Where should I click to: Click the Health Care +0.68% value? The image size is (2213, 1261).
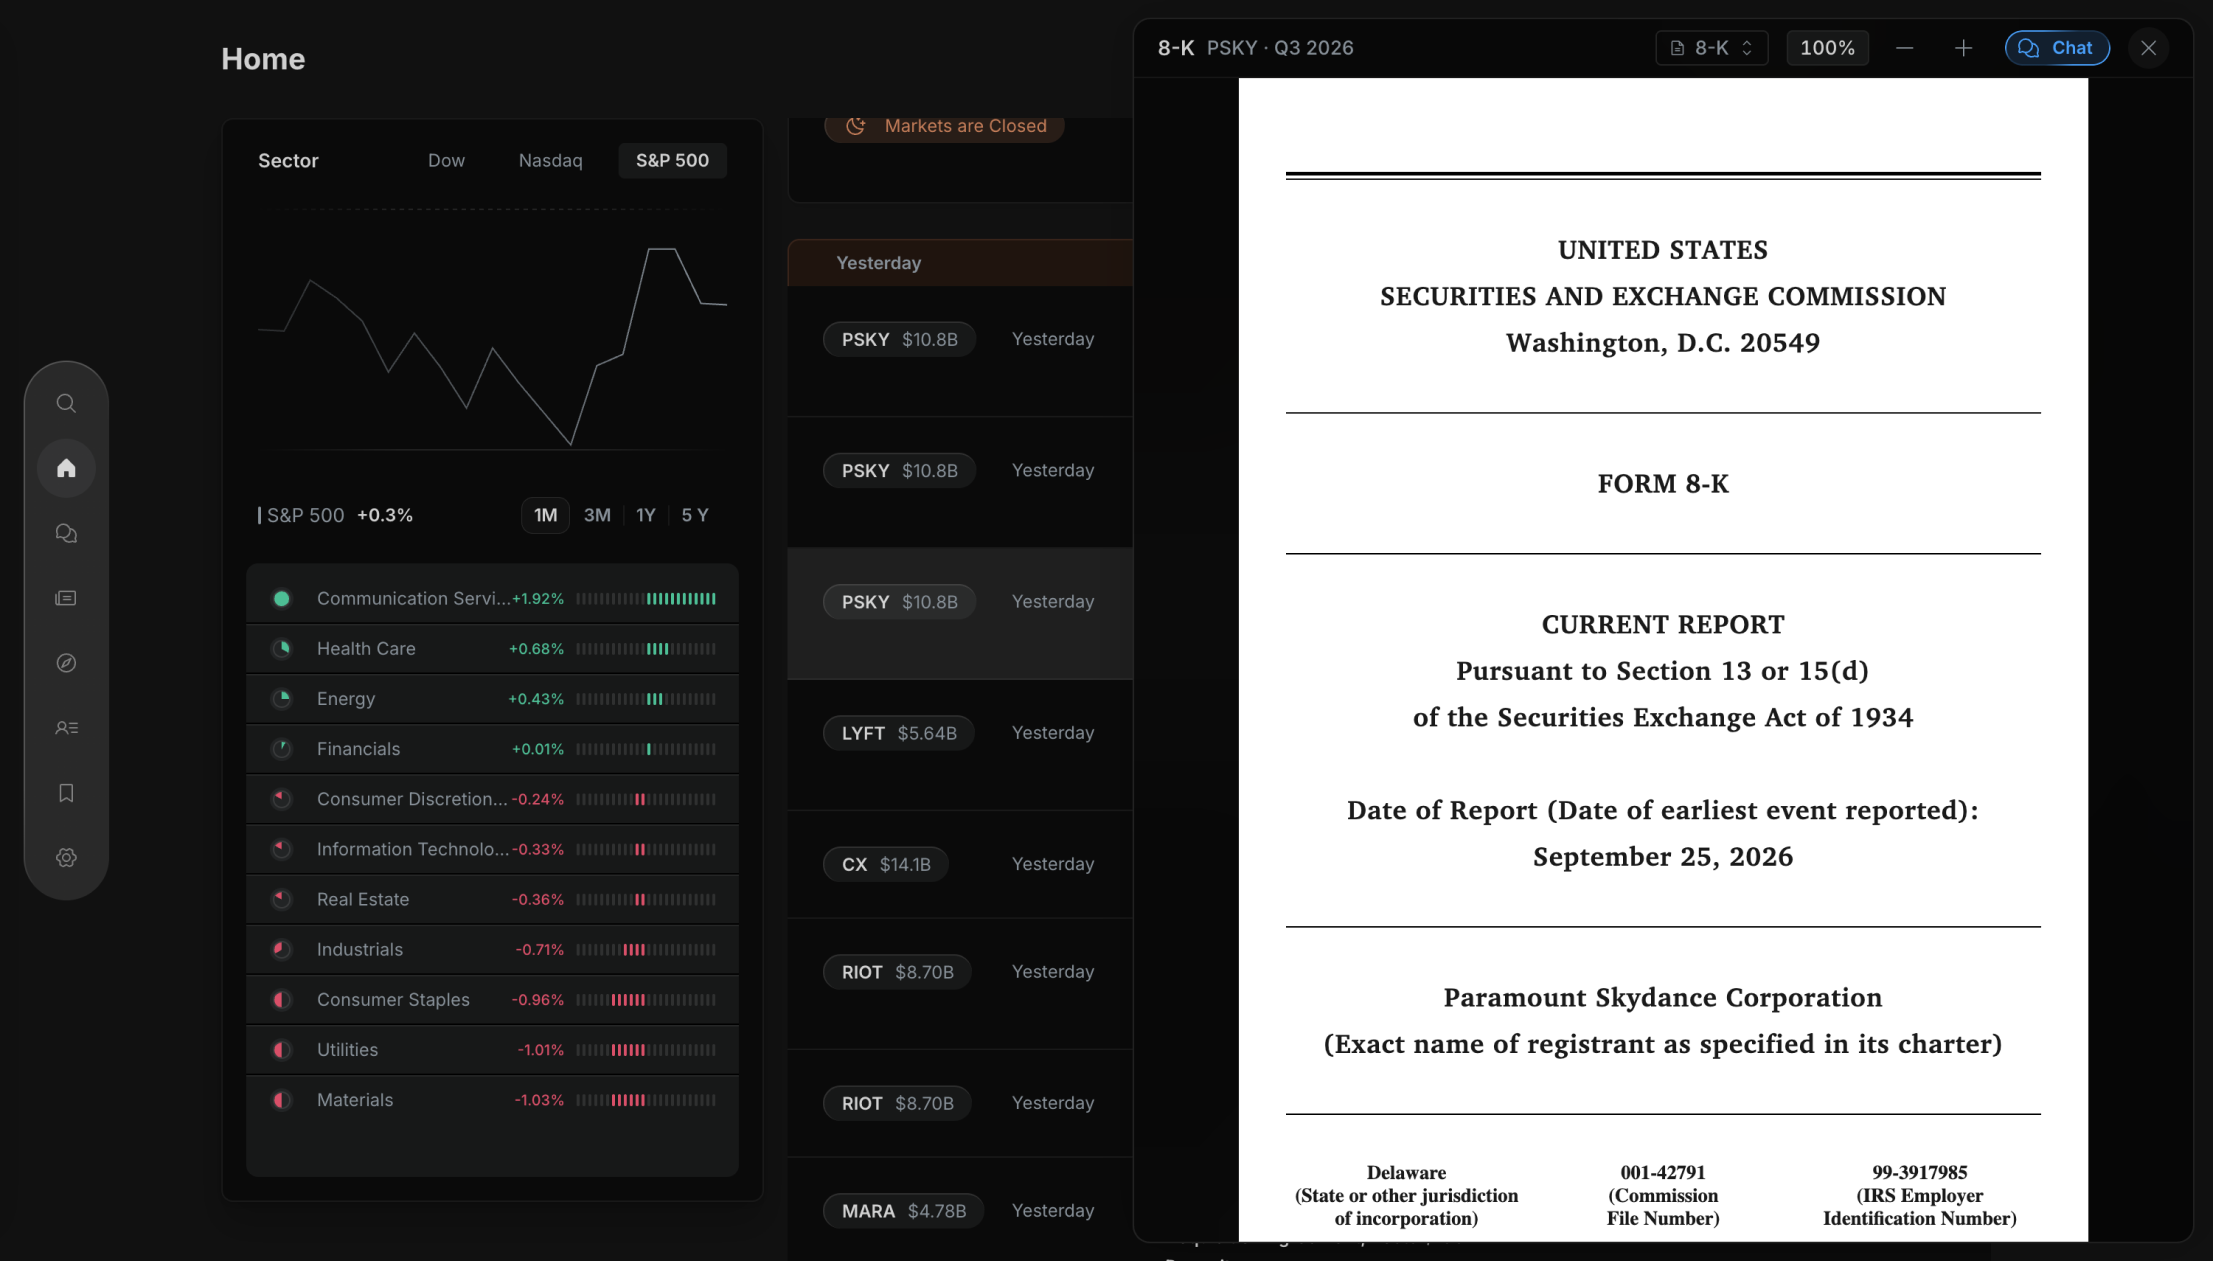[536, 649]
